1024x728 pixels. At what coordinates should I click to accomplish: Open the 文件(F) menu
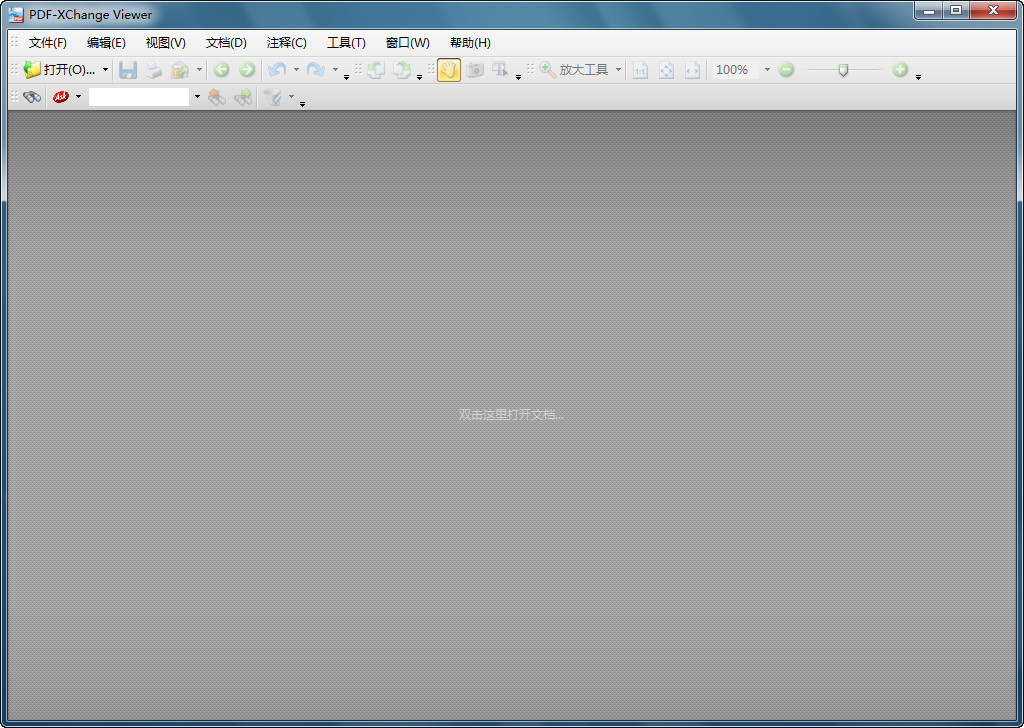(48, 42)
